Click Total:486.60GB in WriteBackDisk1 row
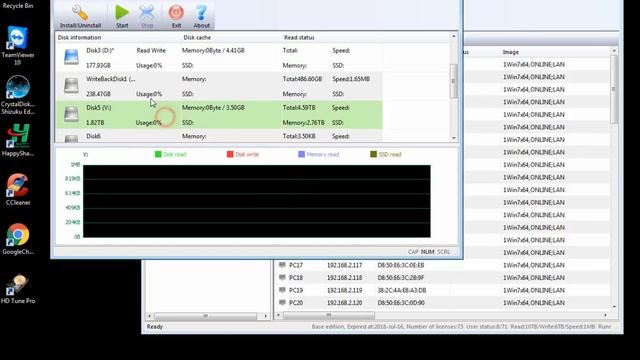Image resolution: width=640 pixels, height=360 pixels. click(302, 79)
